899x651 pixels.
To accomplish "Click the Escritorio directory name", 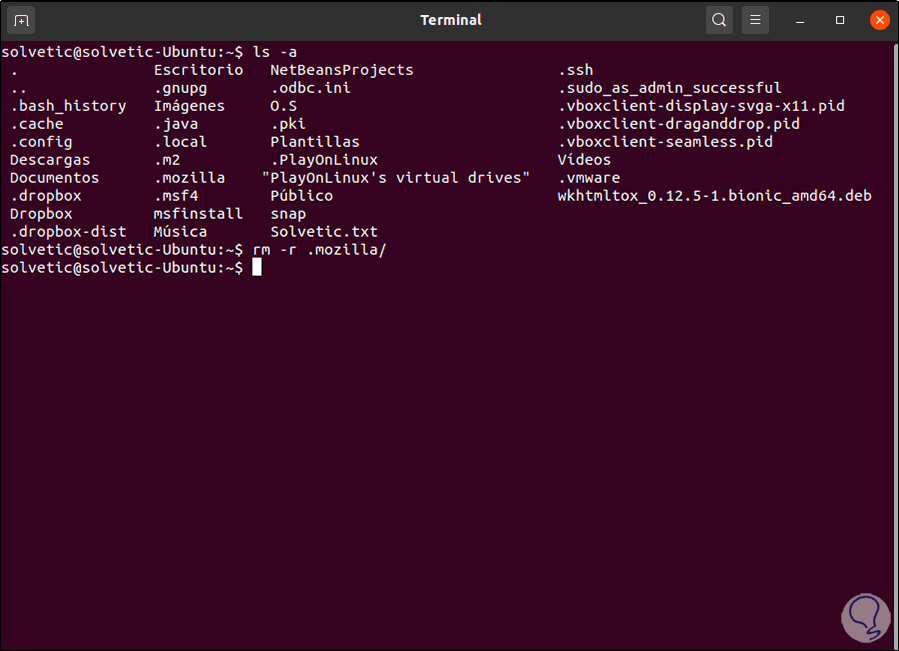I will (198, 70).
